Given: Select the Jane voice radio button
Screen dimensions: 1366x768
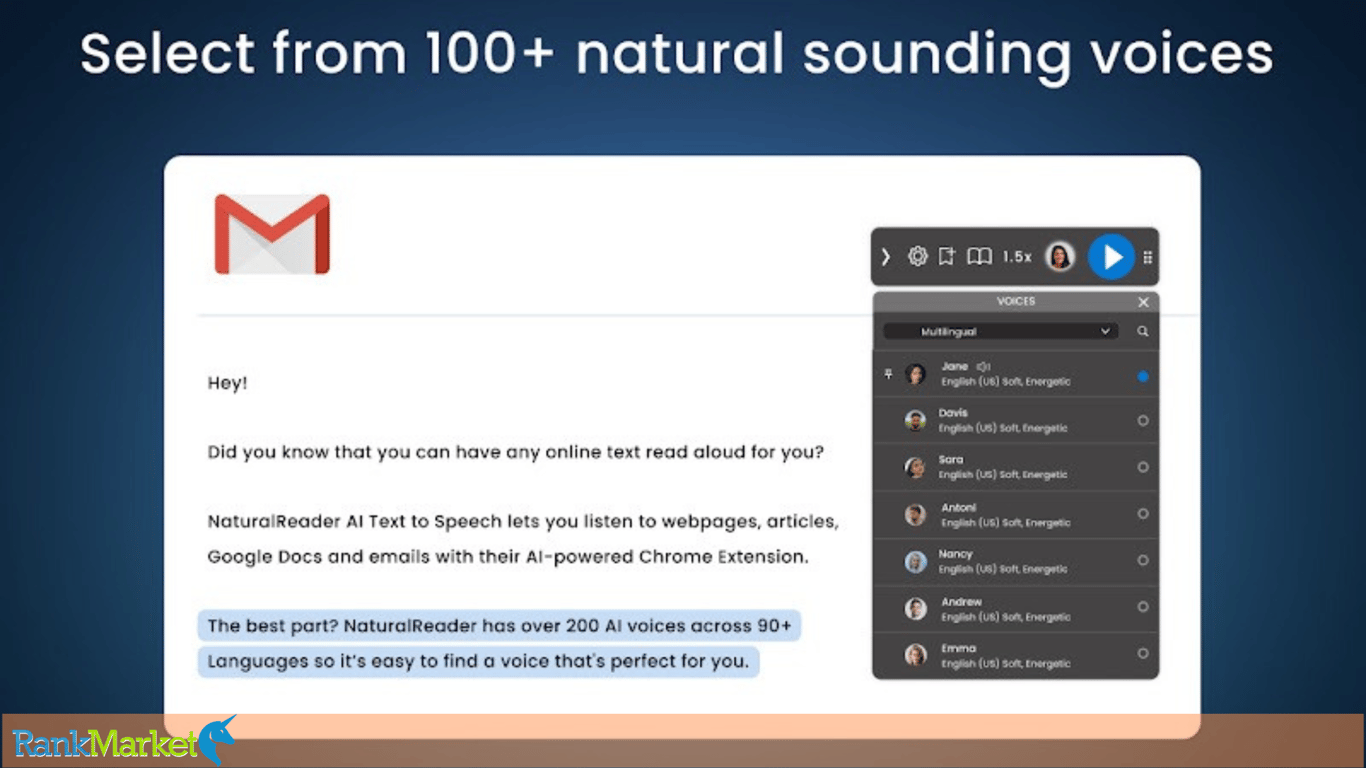Looking at the screenshot, I should [1143, 377].
